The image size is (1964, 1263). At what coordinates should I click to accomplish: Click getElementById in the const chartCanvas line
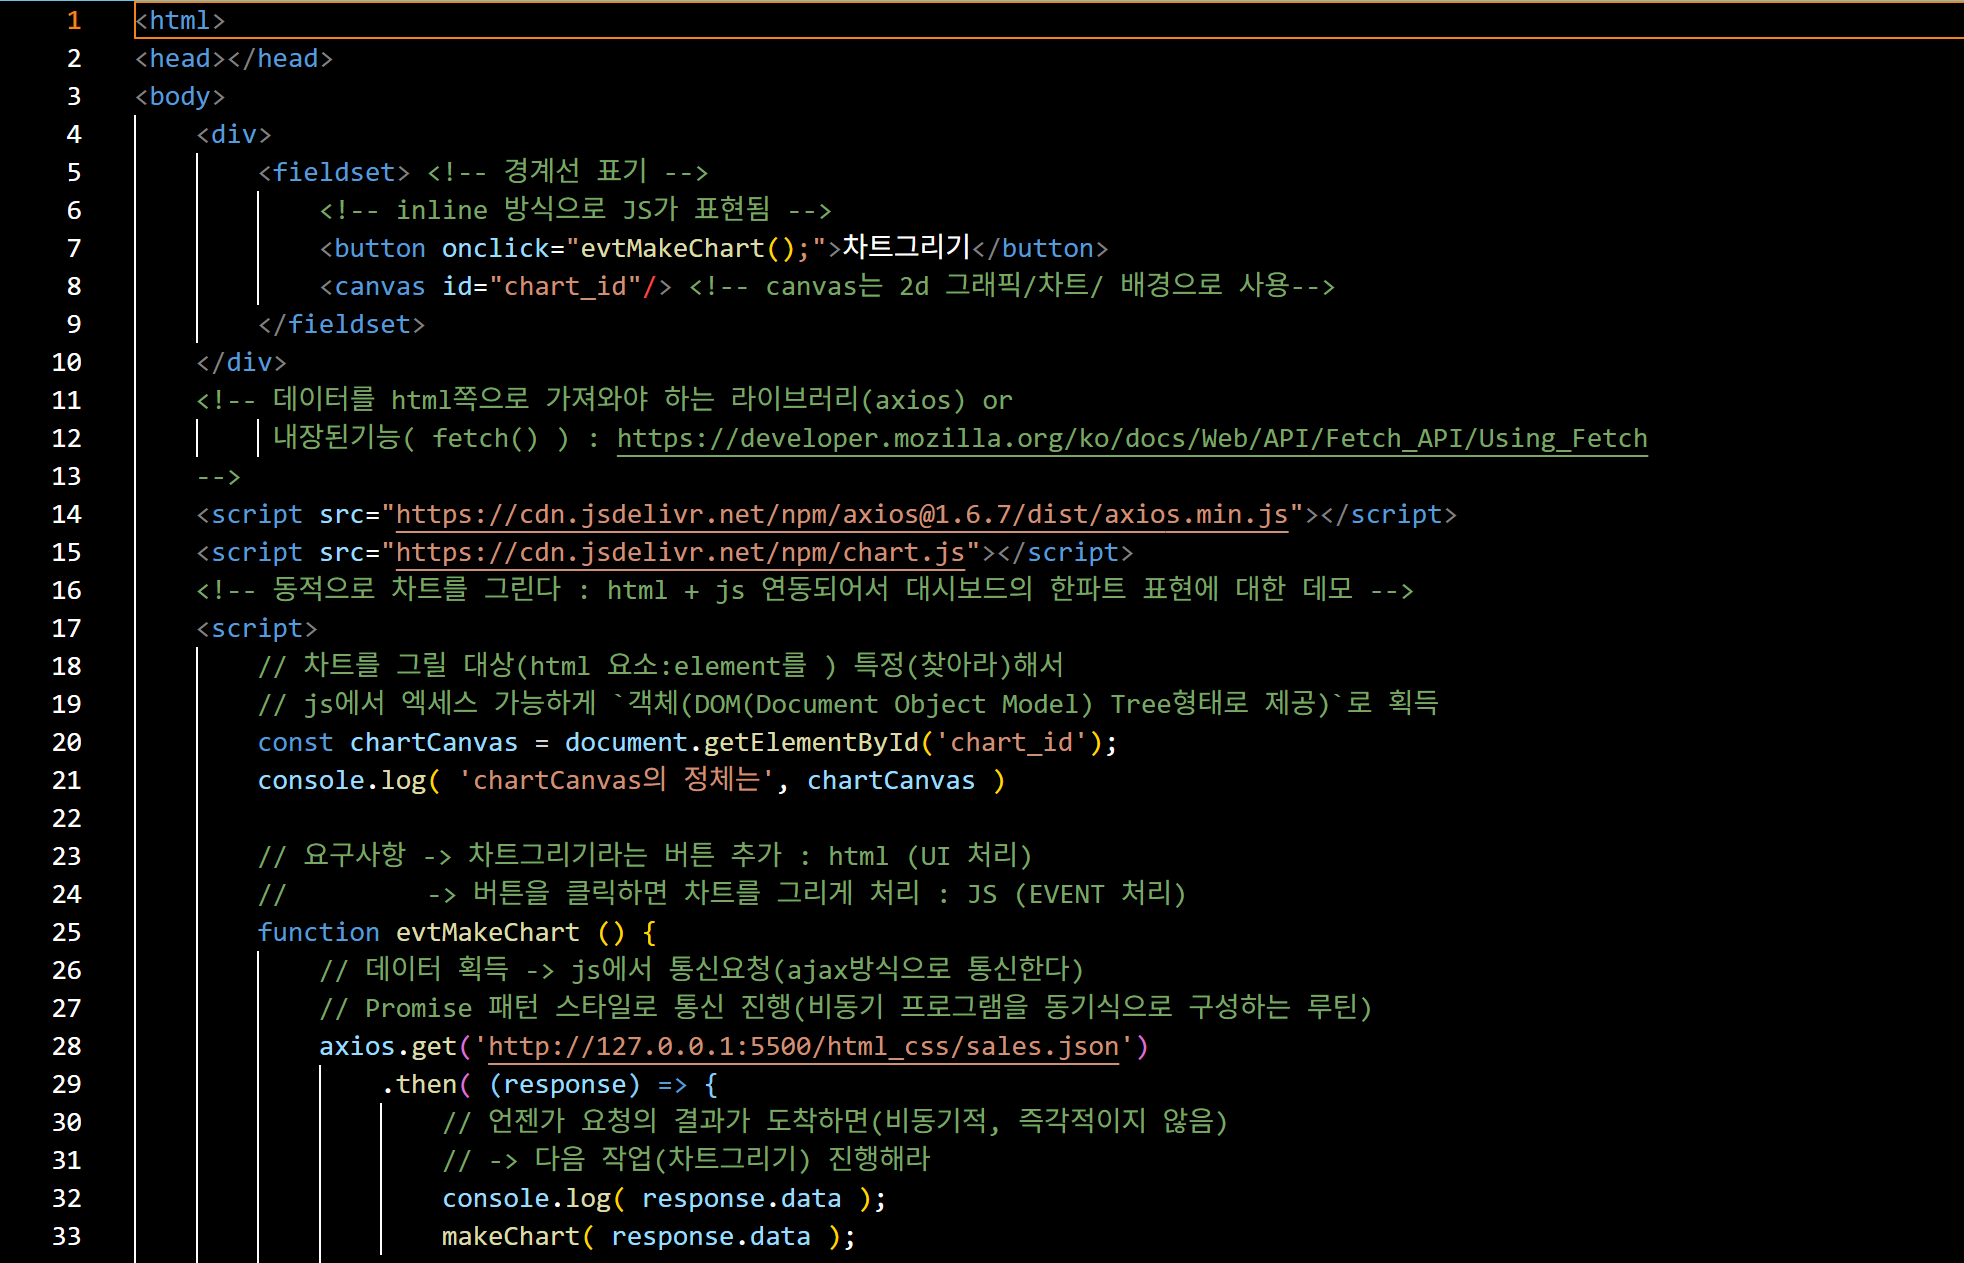click(x=810, y=743)
